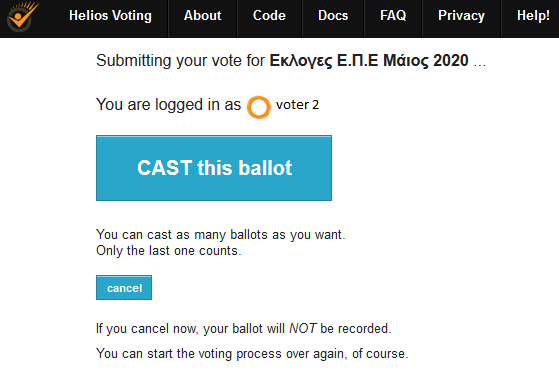The height and width of the screenshot is (385, 559).
Task: Go to the Code section
Action: click(269, 16)
